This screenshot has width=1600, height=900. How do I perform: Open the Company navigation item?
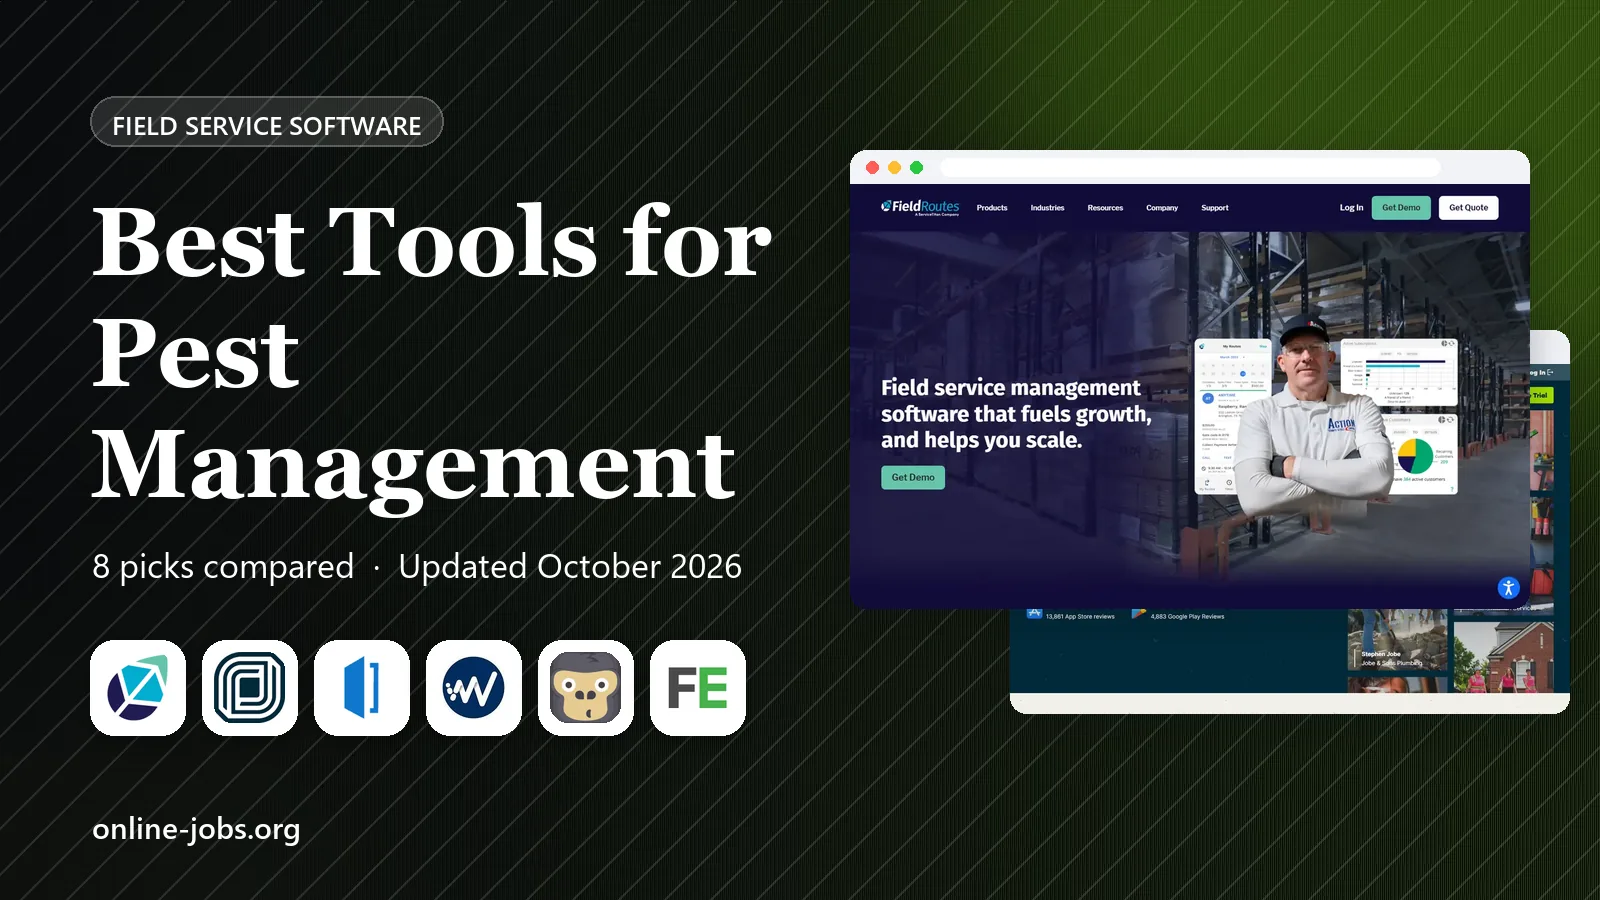click(1162, 208)
